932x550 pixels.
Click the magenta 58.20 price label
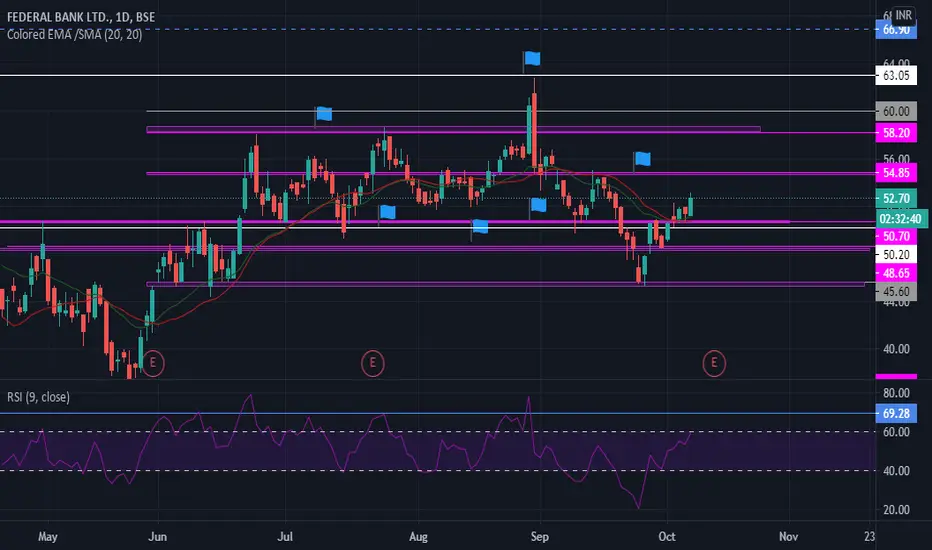pos(896,133)
